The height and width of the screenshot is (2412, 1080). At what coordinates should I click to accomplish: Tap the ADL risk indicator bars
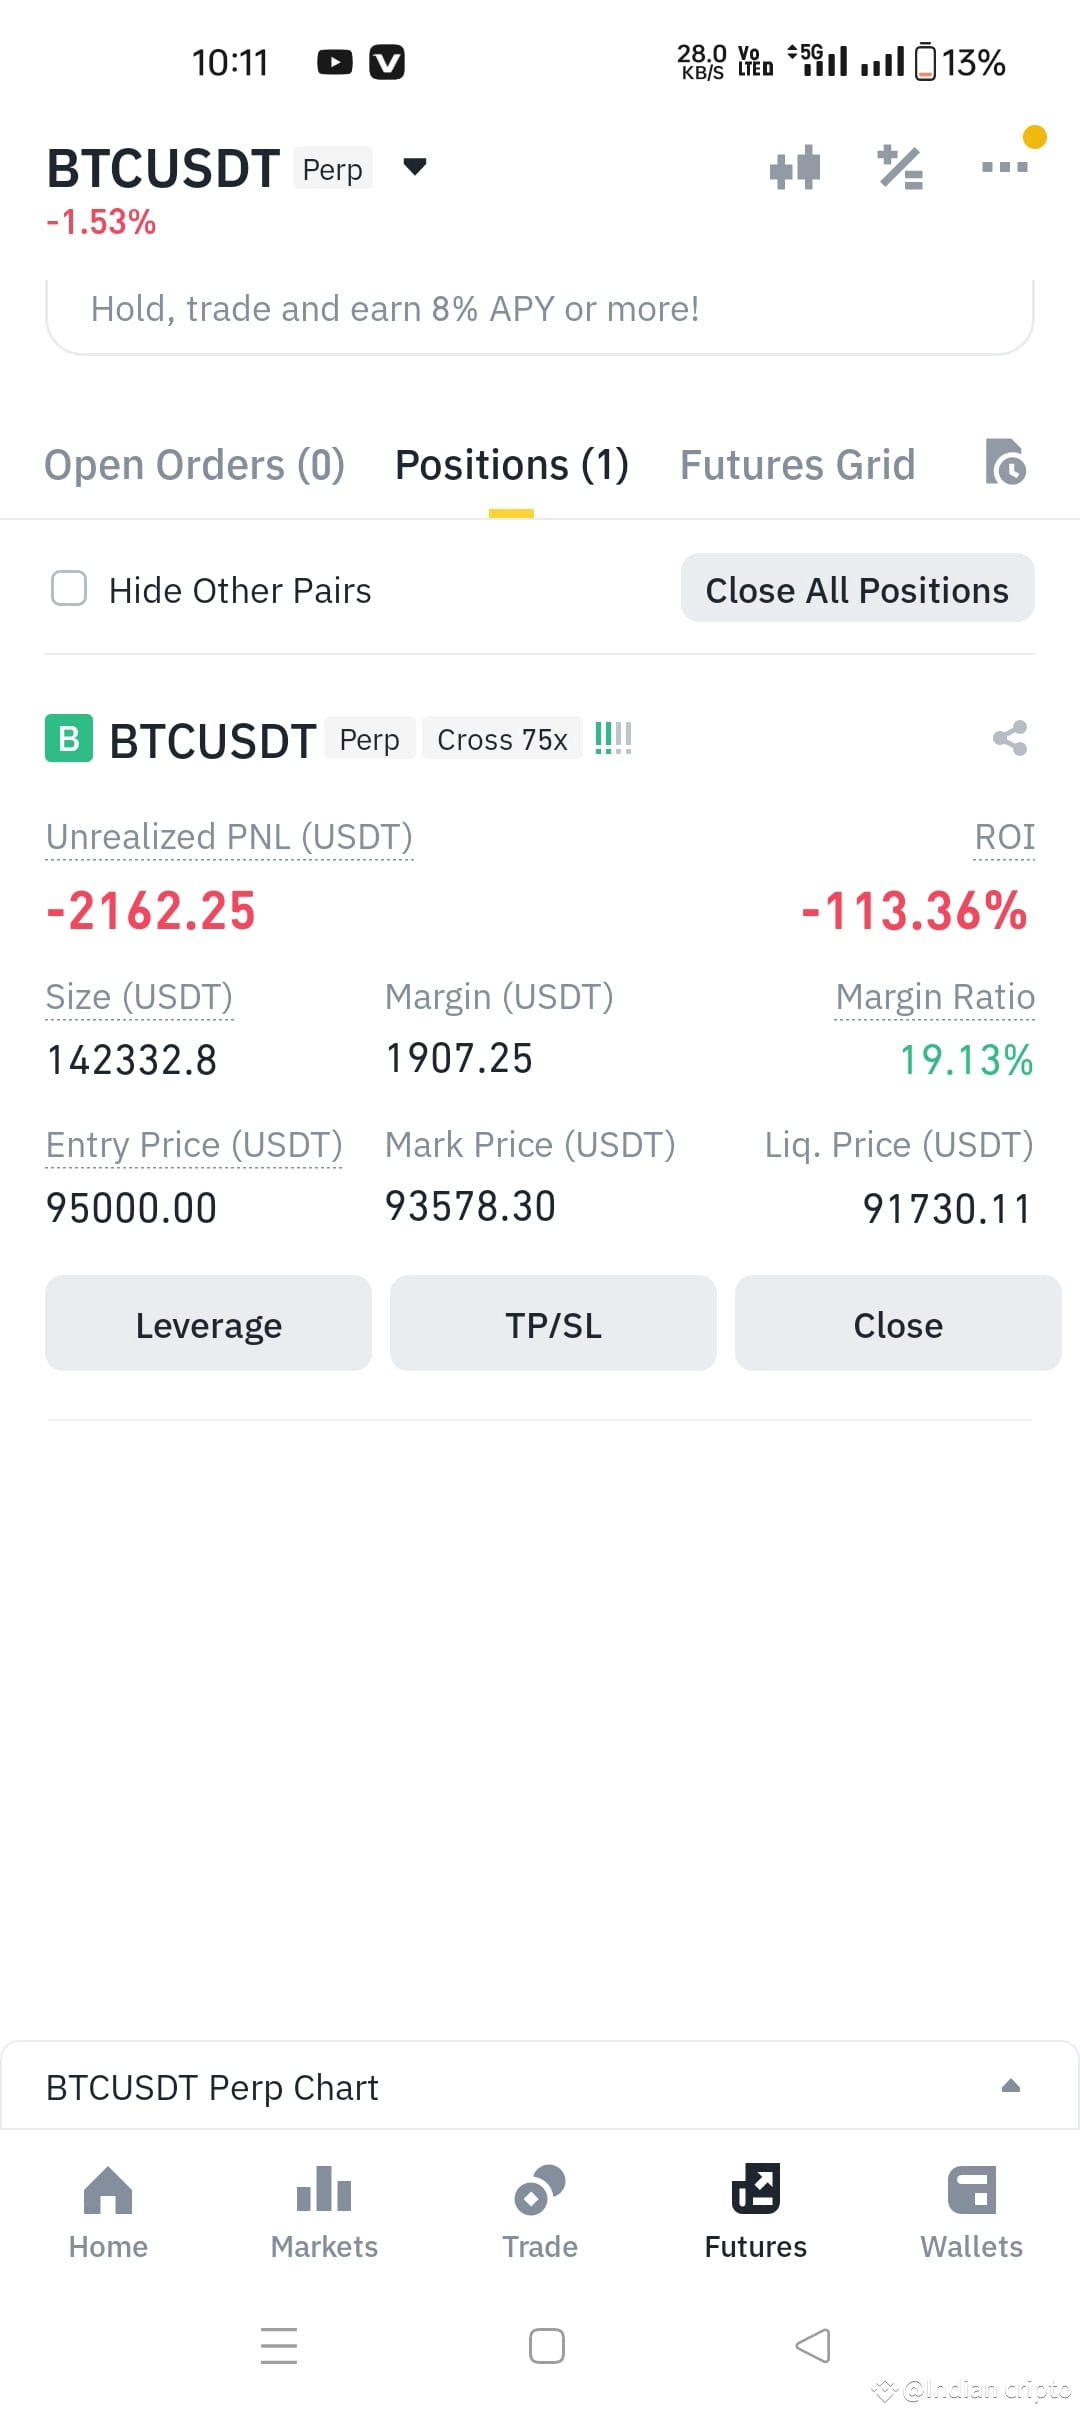coord(613,739)
